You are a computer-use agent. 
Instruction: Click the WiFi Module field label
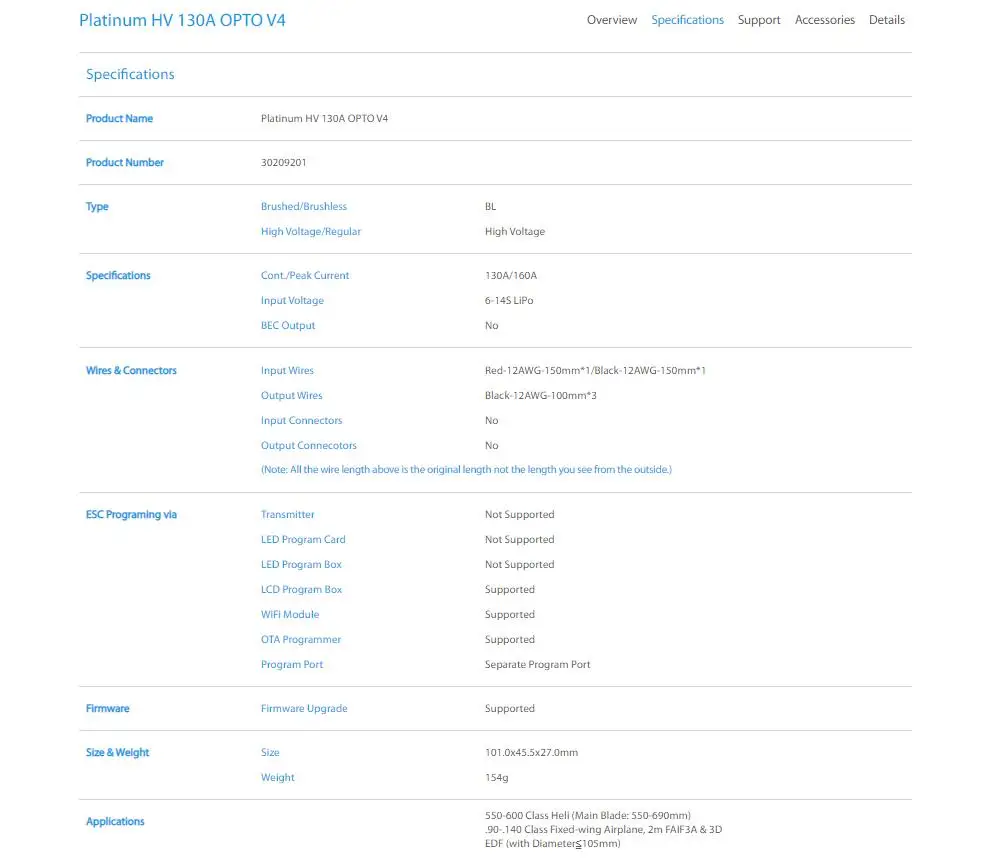pyautogui.click(x=290, y=614)
